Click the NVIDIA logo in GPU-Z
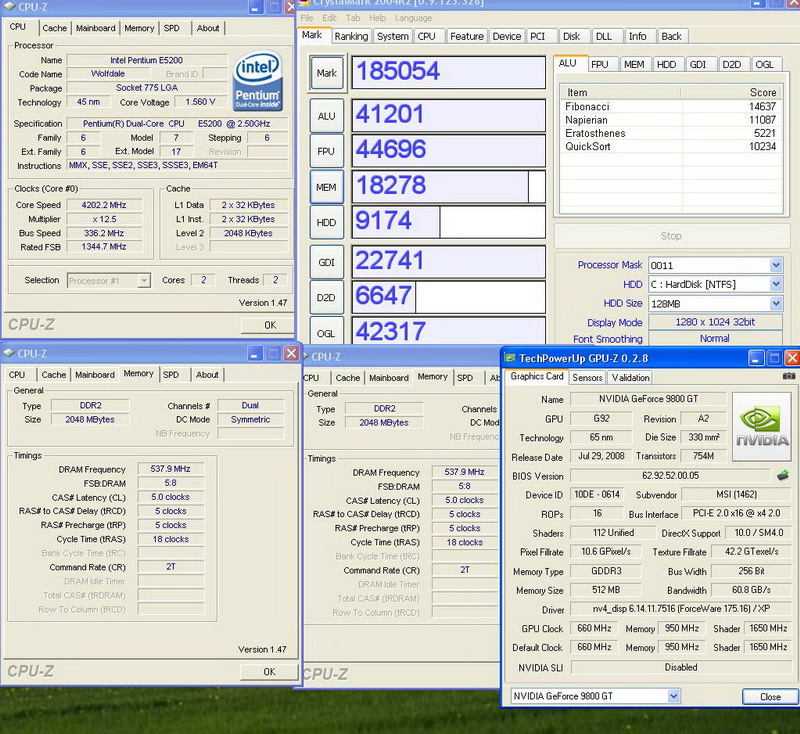 pos(762,422)
